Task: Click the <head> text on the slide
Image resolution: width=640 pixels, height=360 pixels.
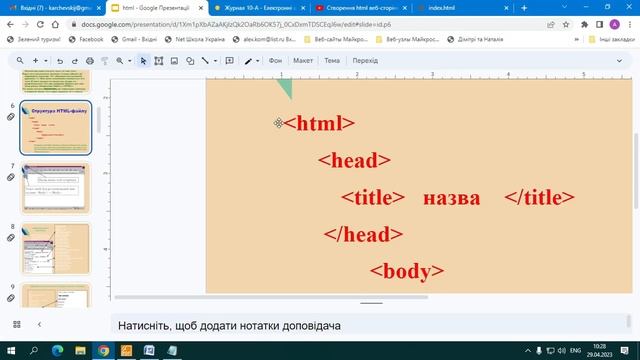Action: (x=354, y=160)
